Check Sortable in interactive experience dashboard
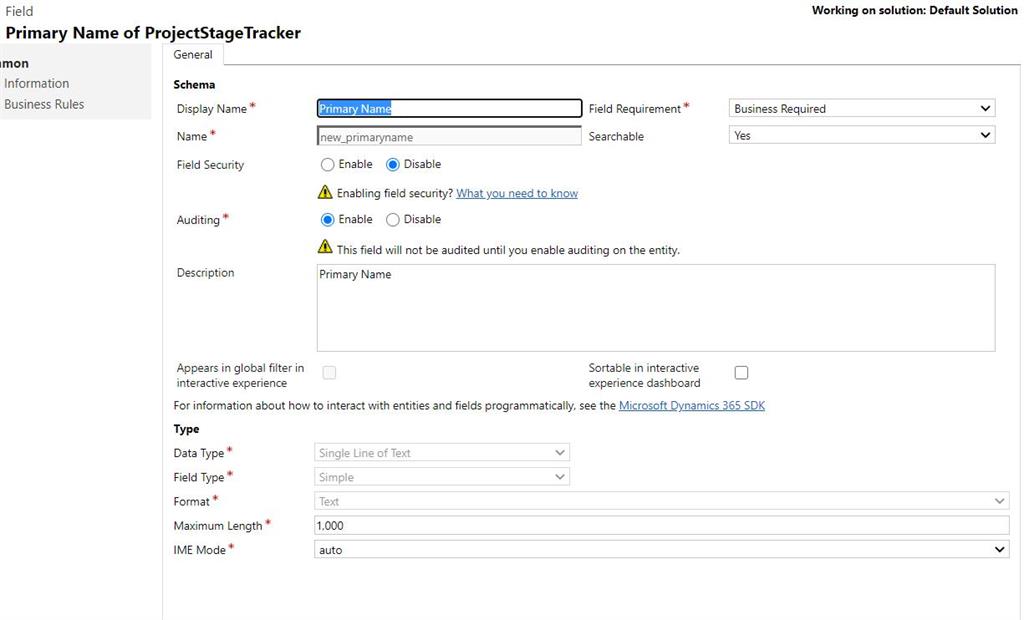This screenshot has width=1024, height=620. (x=741, y=372)
